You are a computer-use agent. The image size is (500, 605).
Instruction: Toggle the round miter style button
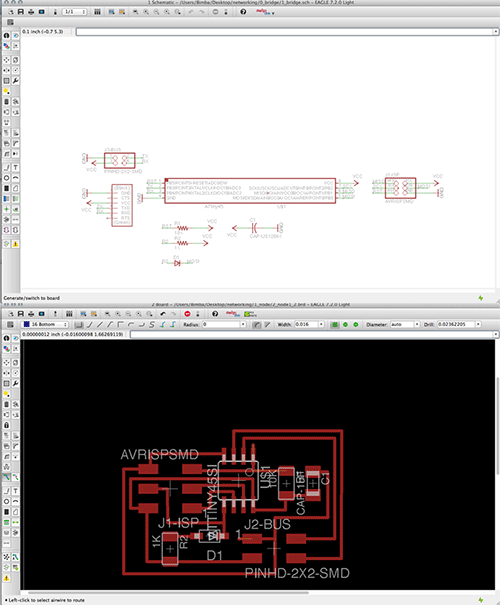pos(257,324)
